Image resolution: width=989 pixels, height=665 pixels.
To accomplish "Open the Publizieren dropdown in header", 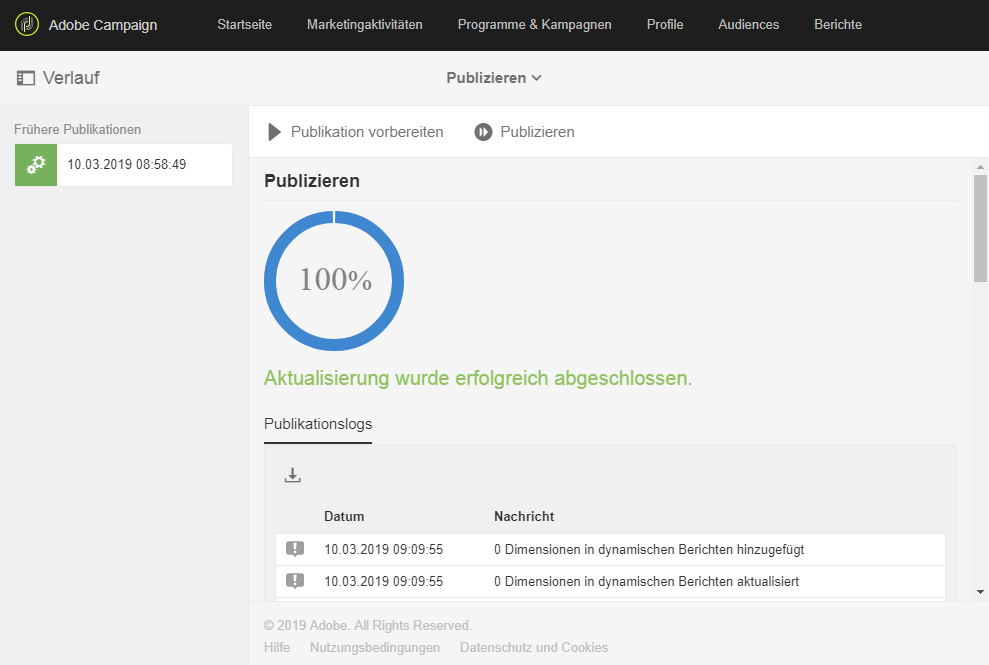I will point(494,78).
